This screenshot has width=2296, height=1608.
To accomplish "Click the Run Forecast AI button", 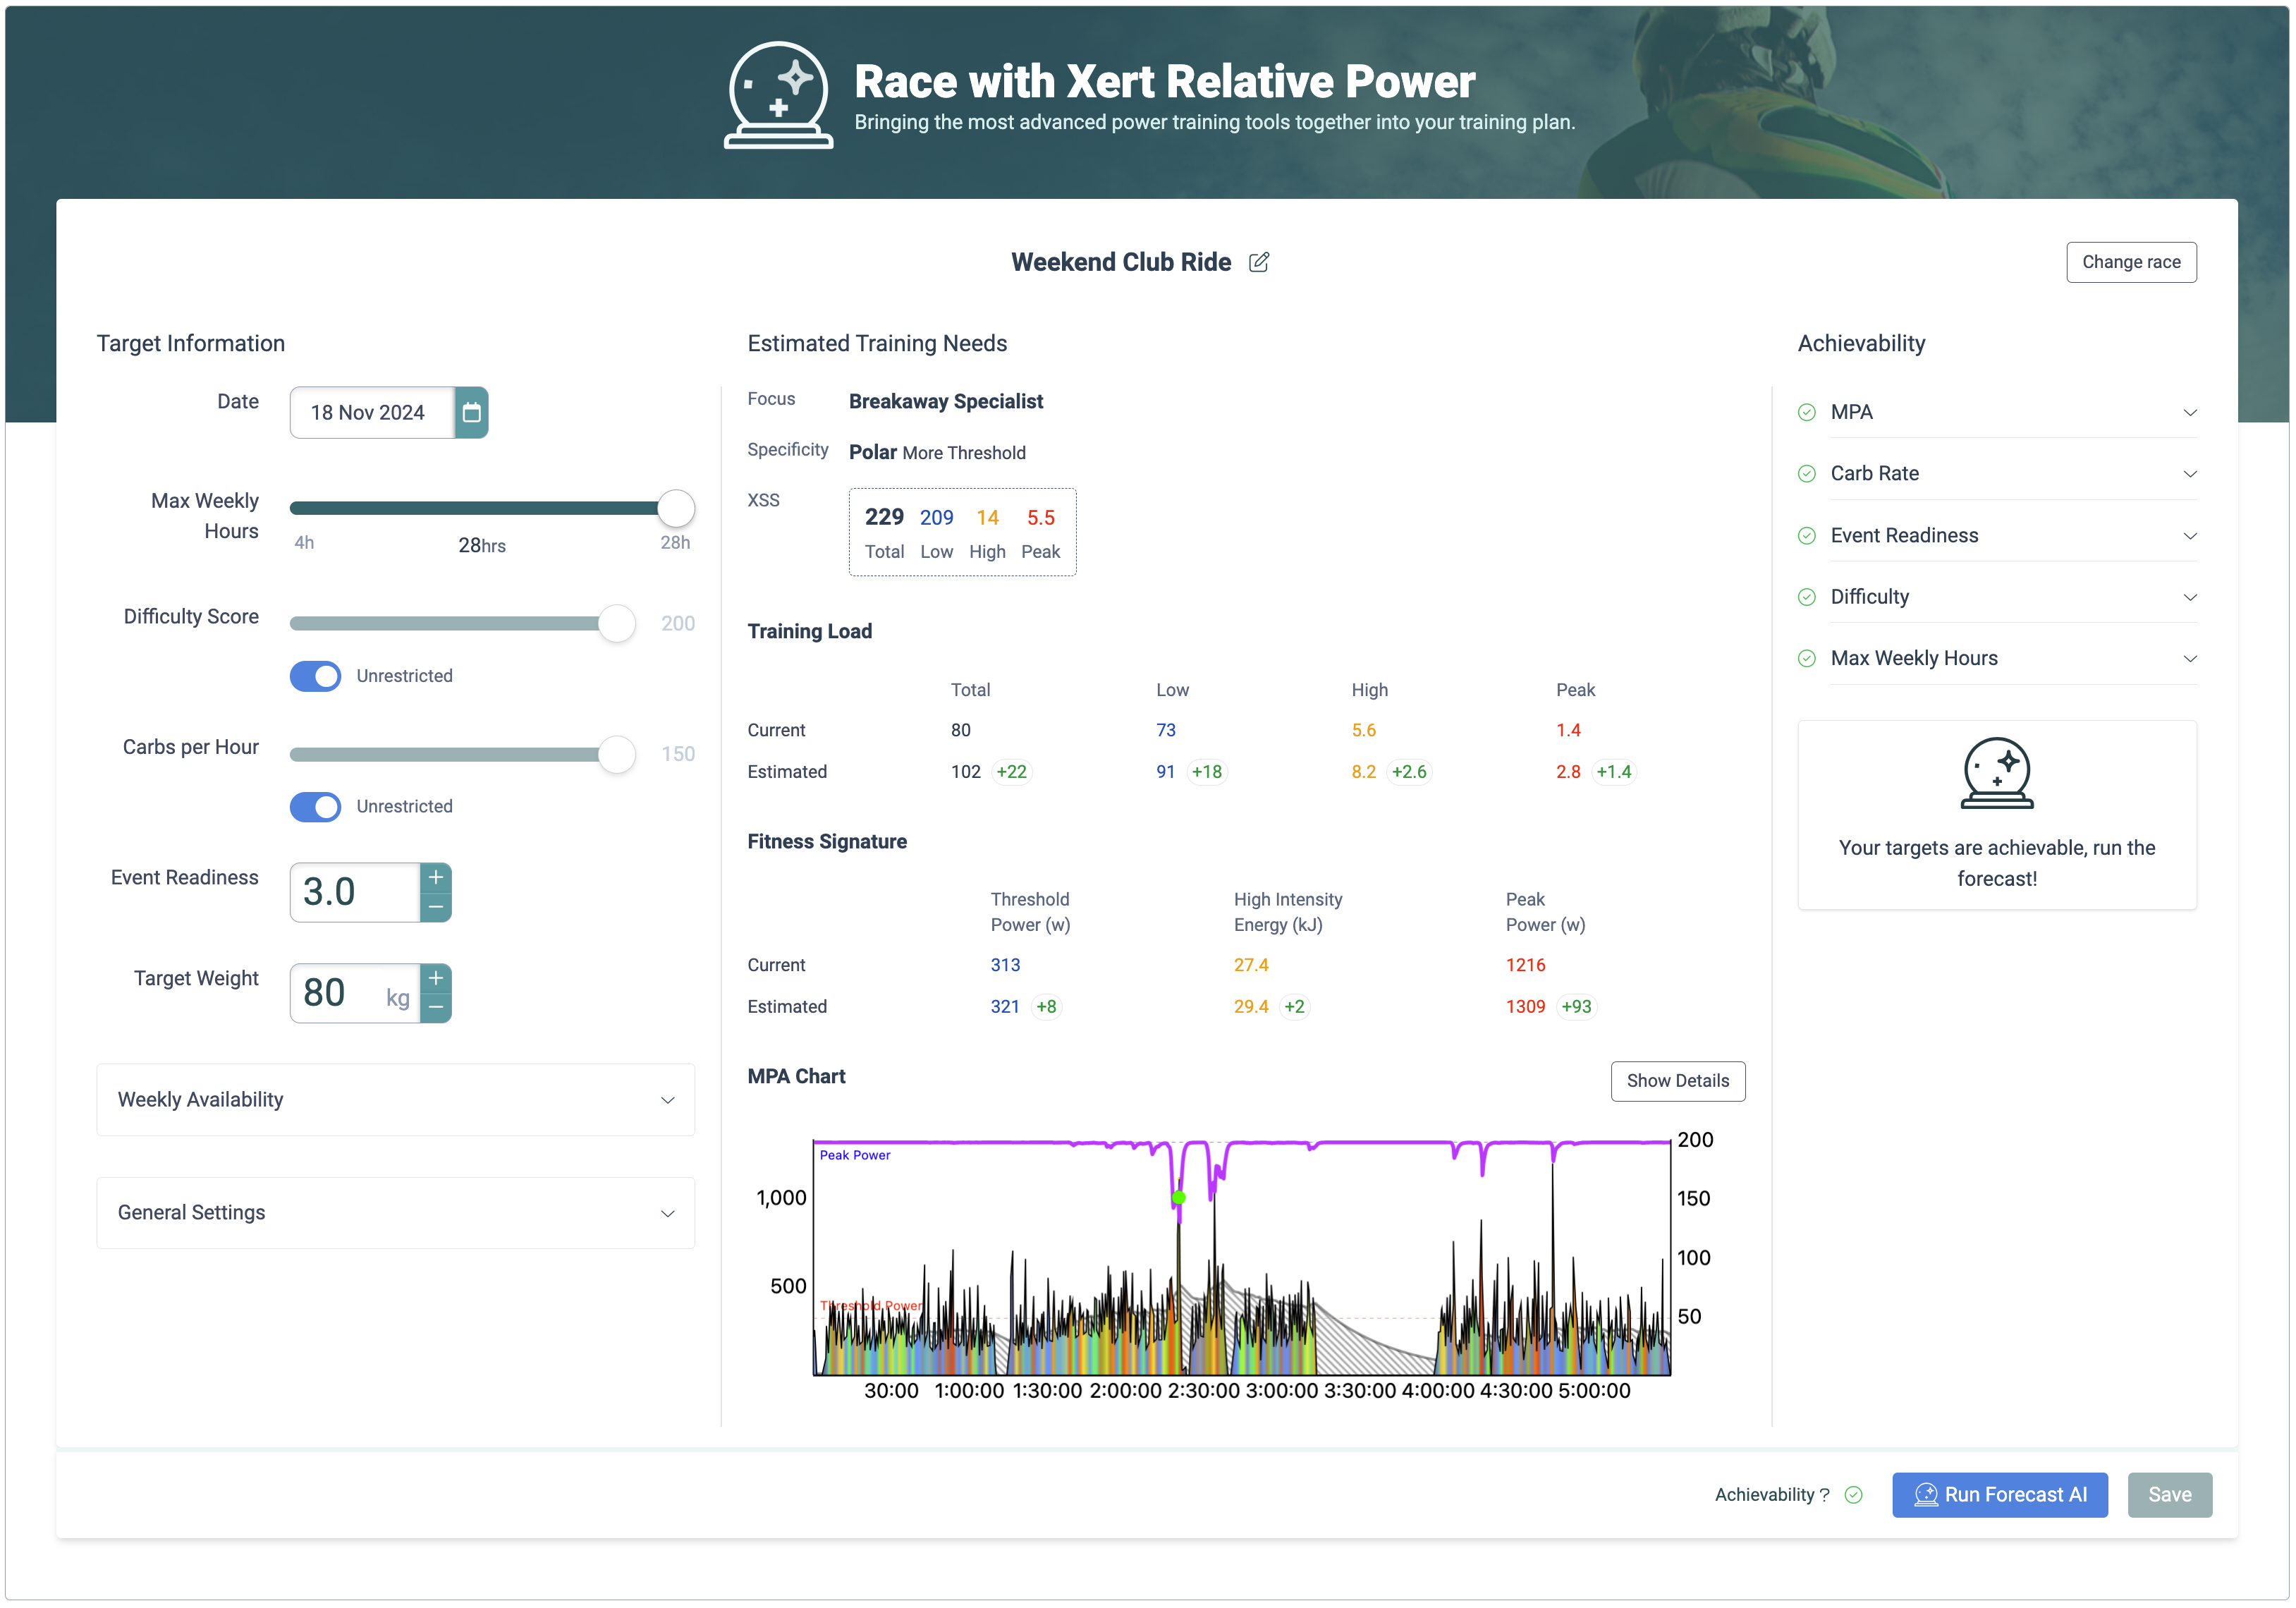I will [x=1999, y=1495].
